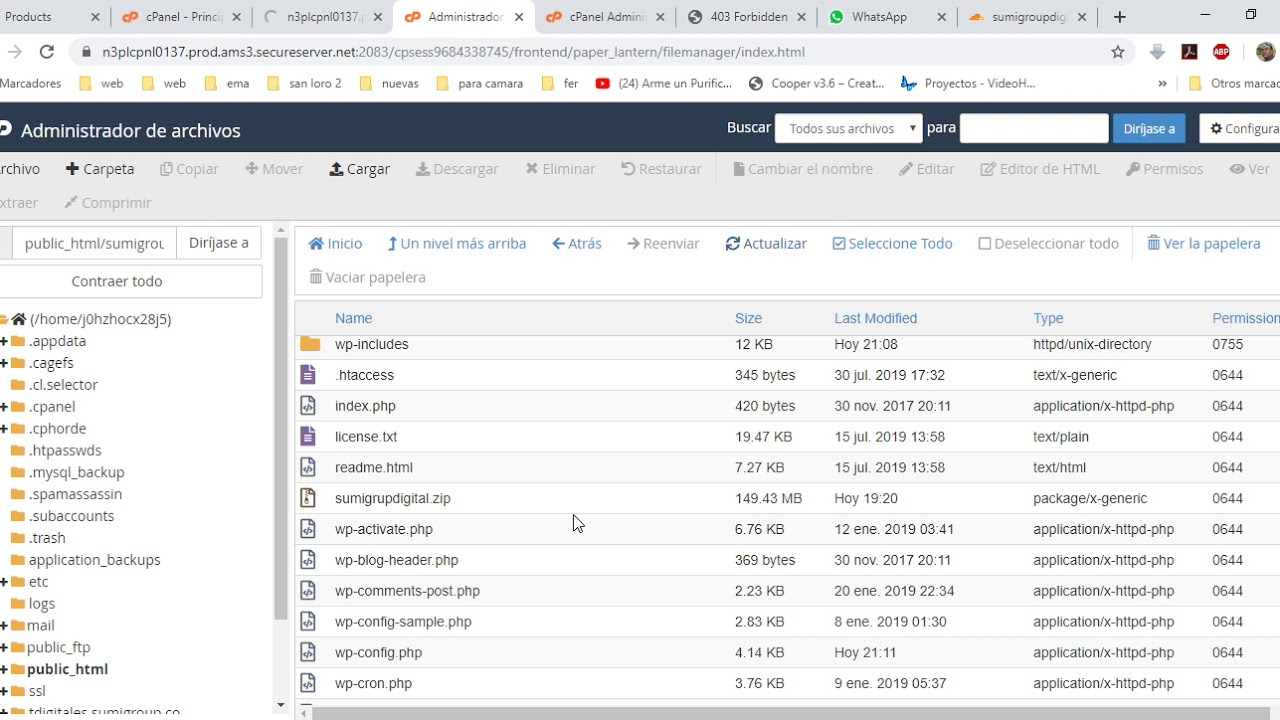This screenshot has height=720, width=1280.
Task: Switch to the WhatsApp browser tab
Action: [886, 17]
